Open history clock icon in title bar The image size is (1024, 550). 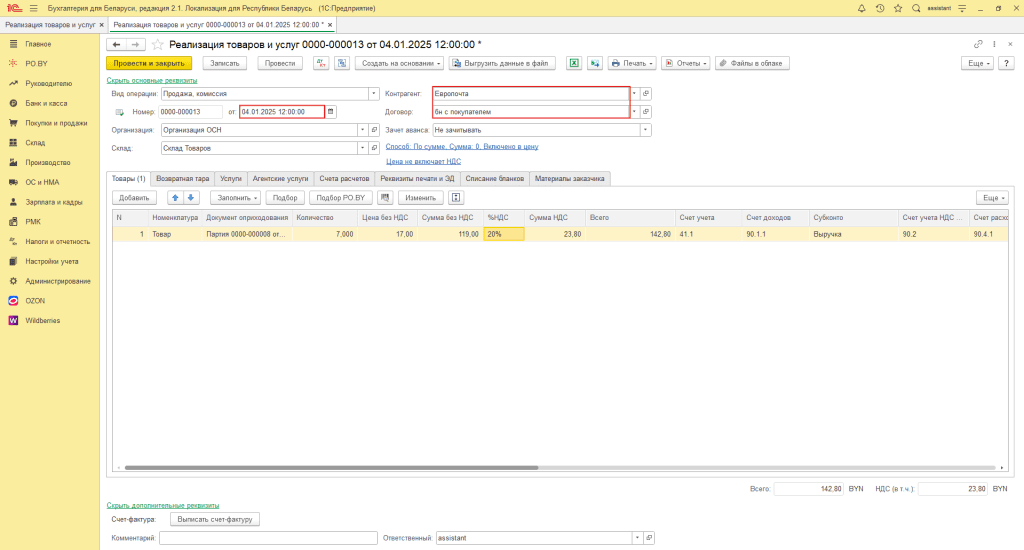(x=880, y=8)
